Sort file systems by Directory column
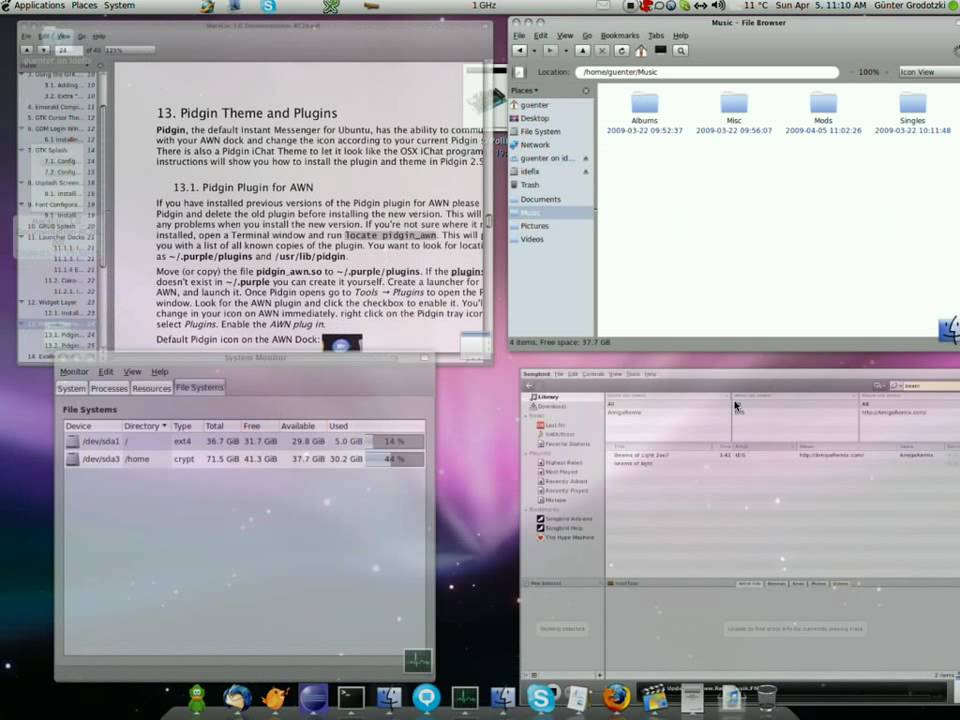The height and width of the screenshot is (720, 960). (x=145, y=426)
